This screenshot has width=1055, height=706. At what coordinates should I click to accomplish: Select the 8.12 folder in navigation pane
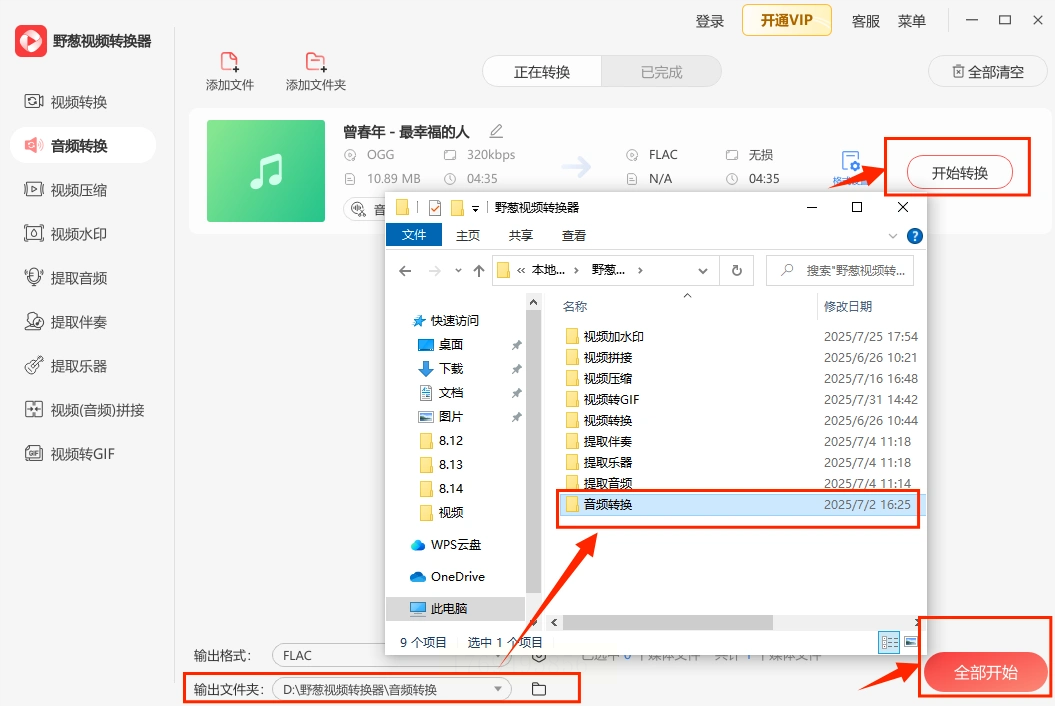coord(441,441)
